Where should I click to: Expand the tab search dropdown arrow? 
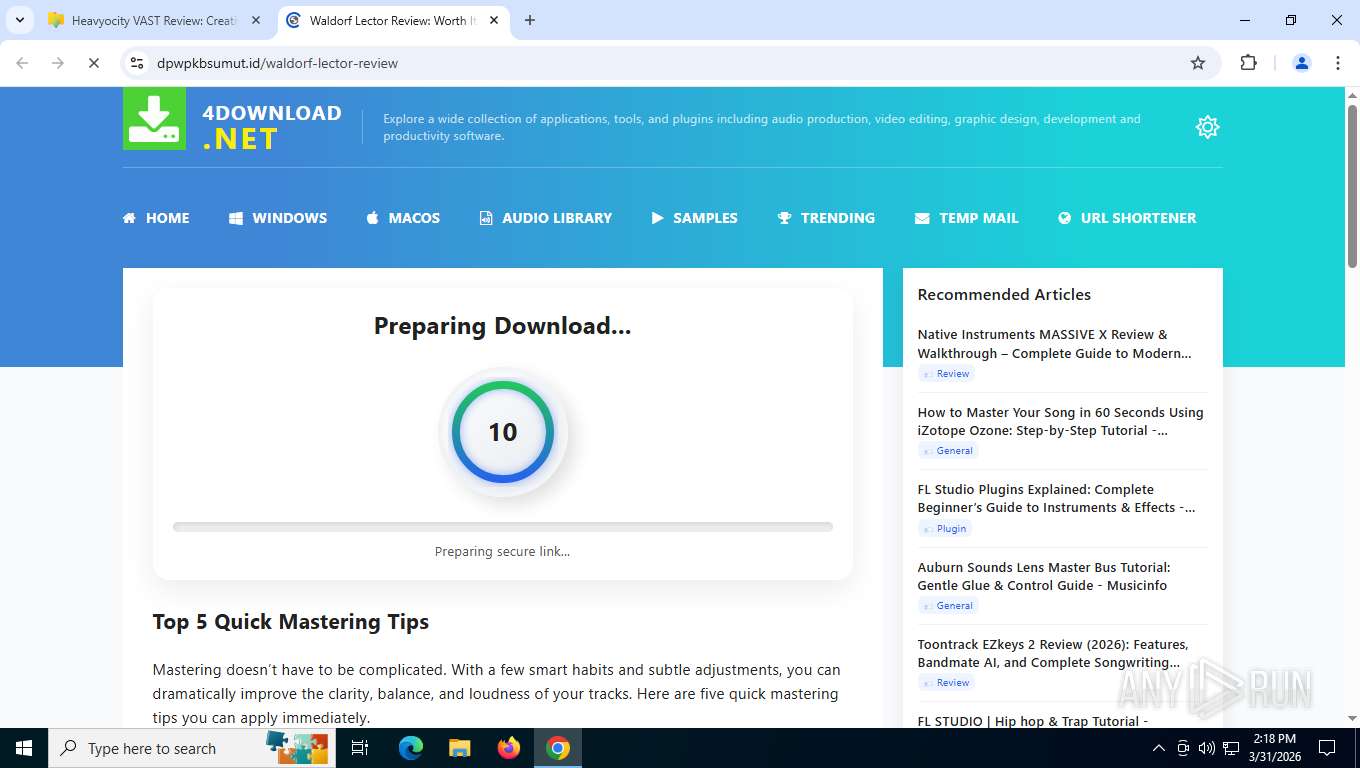20,20
